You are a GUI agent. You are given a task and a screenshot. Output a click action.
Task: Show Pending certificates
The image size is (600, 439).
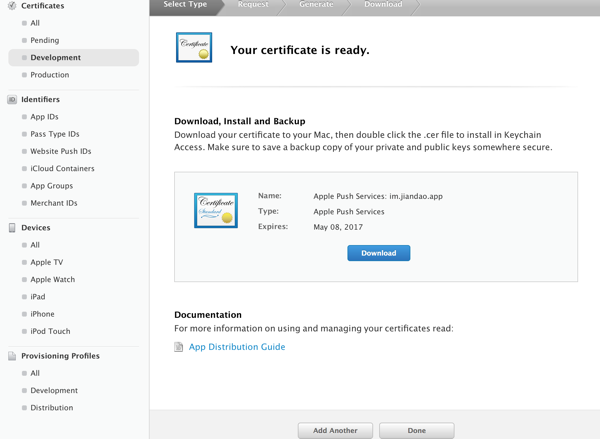point(45,40)
